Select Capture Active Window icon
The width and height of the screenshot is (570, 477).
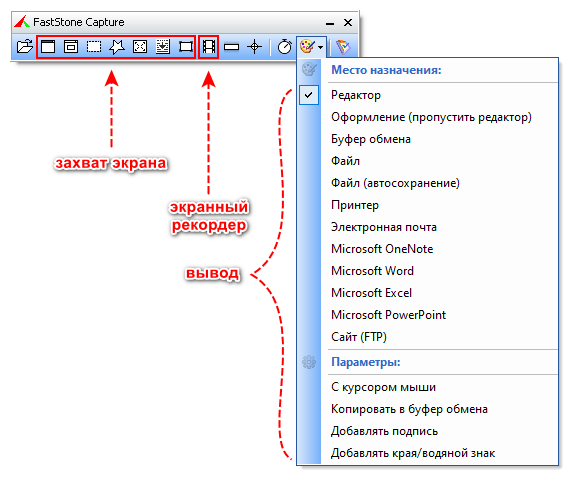coord(48,47)
